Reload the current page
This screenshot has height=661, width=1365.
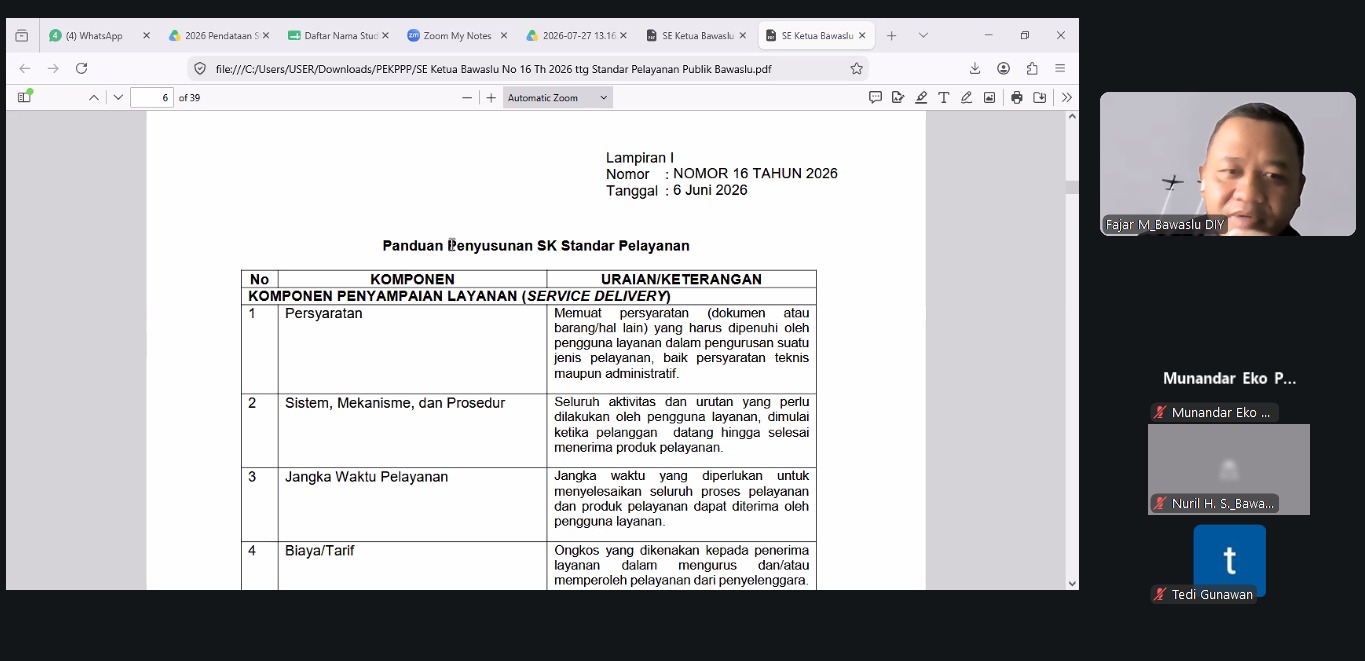coord(82,68)
